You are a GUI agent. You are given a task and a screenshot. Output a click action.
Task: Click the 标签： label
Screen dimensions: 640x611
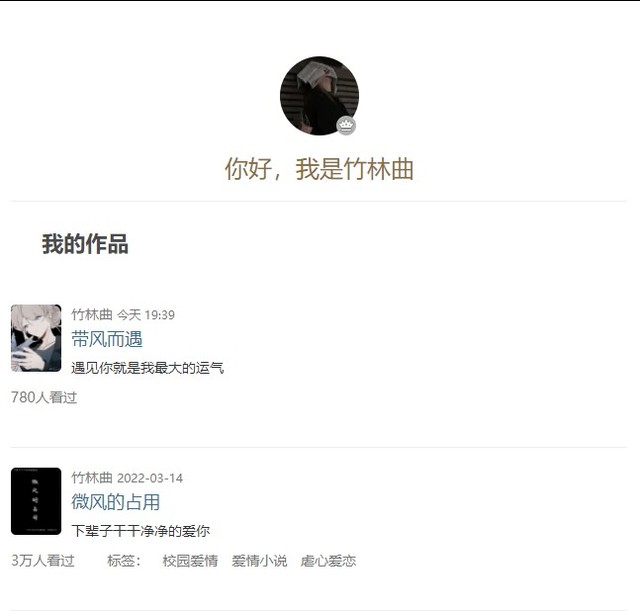tap(124, 561)
